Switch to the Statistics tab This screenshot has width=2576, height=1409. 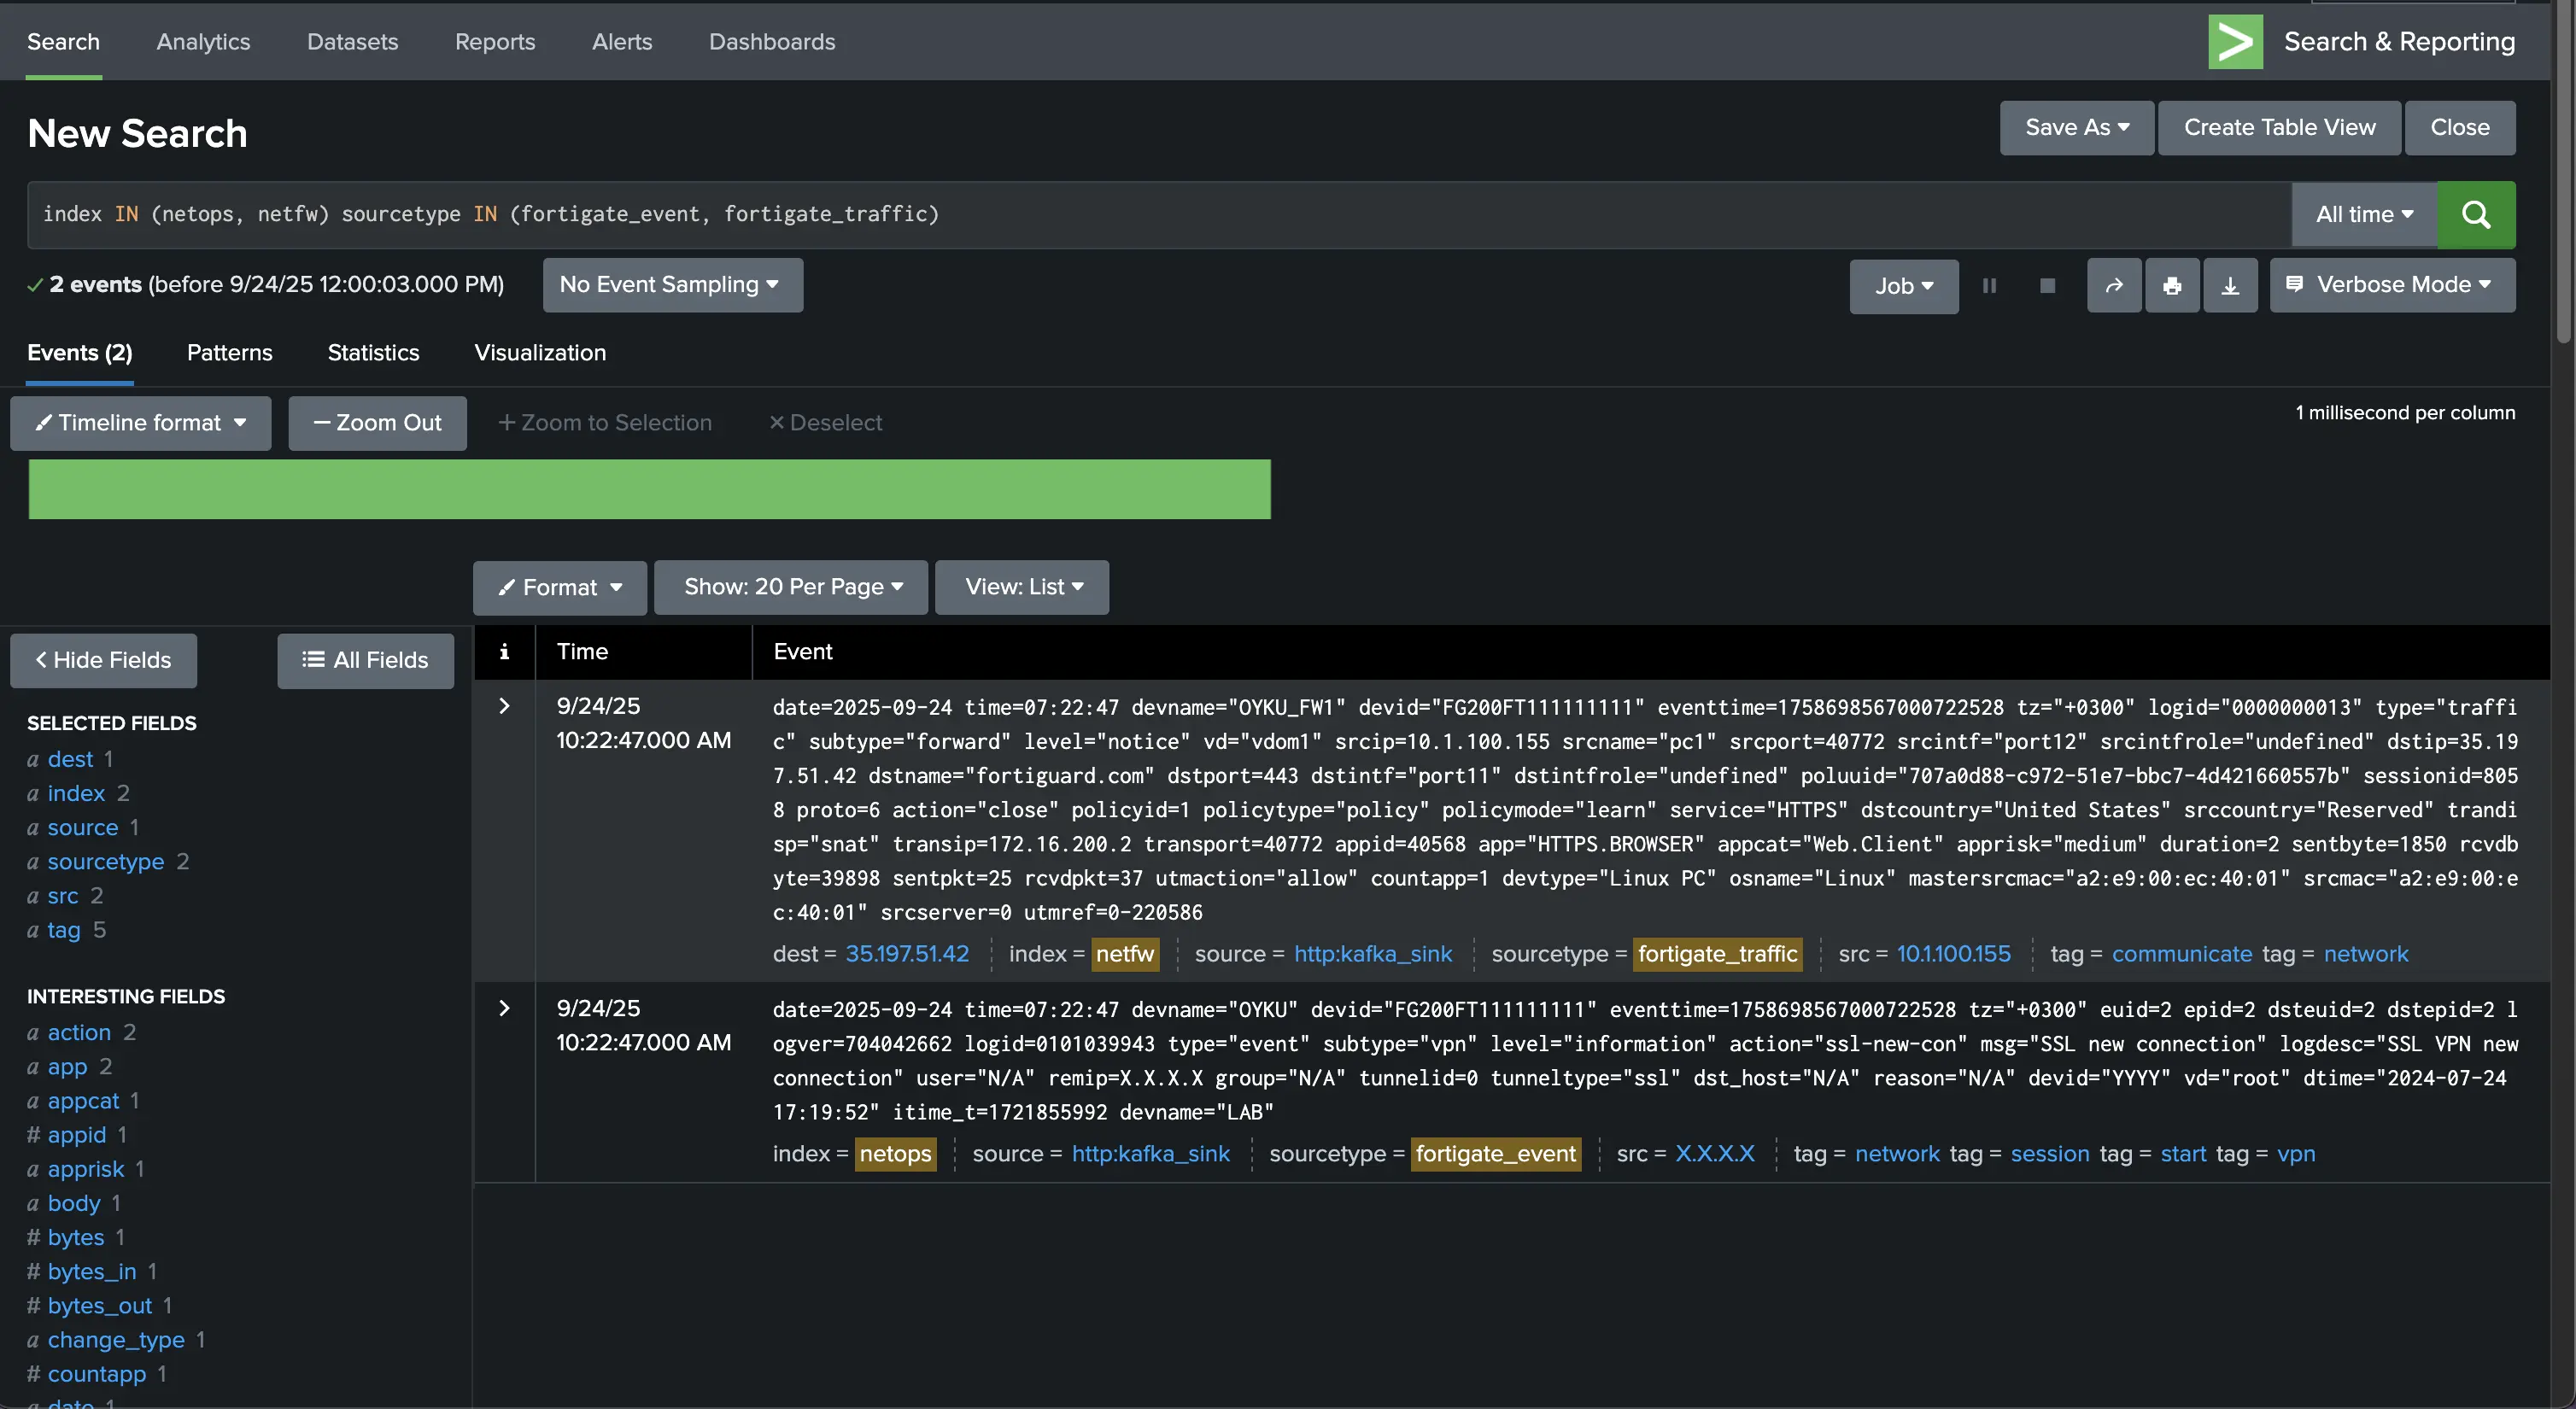[x=373, y=353]
